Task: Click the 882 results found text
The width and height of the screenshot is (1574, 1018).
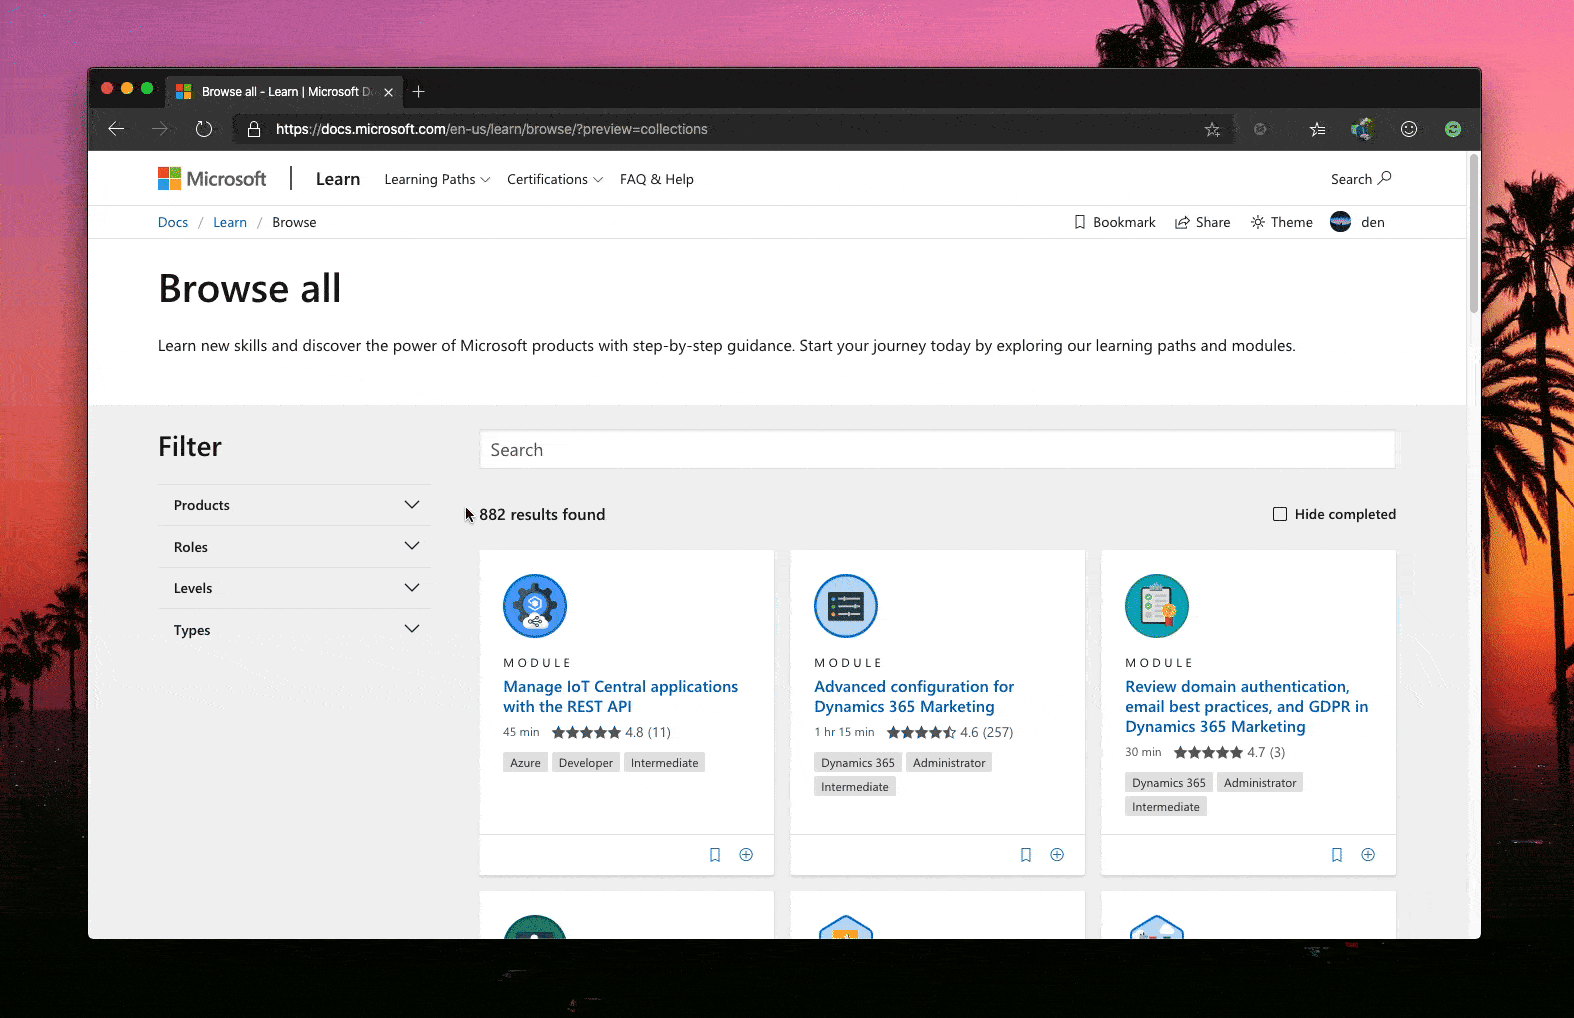Action: tap(542, 514)
